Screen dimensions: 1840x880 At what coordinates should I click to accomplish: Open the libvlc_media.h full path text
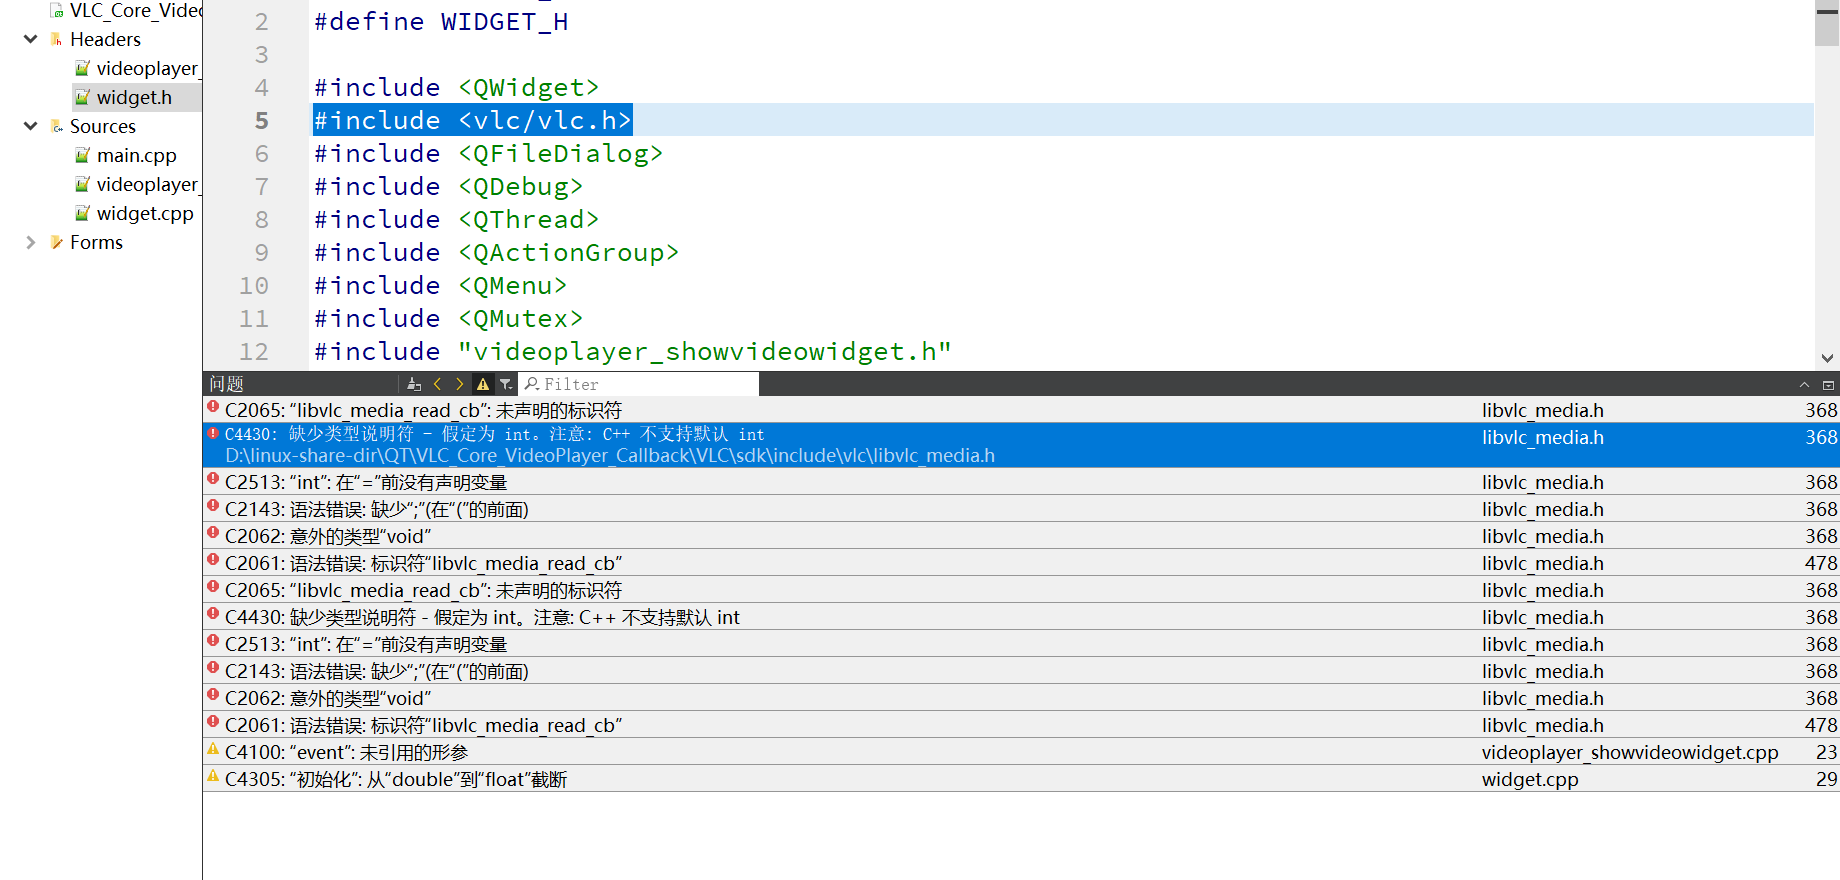(x=609, y=456)
